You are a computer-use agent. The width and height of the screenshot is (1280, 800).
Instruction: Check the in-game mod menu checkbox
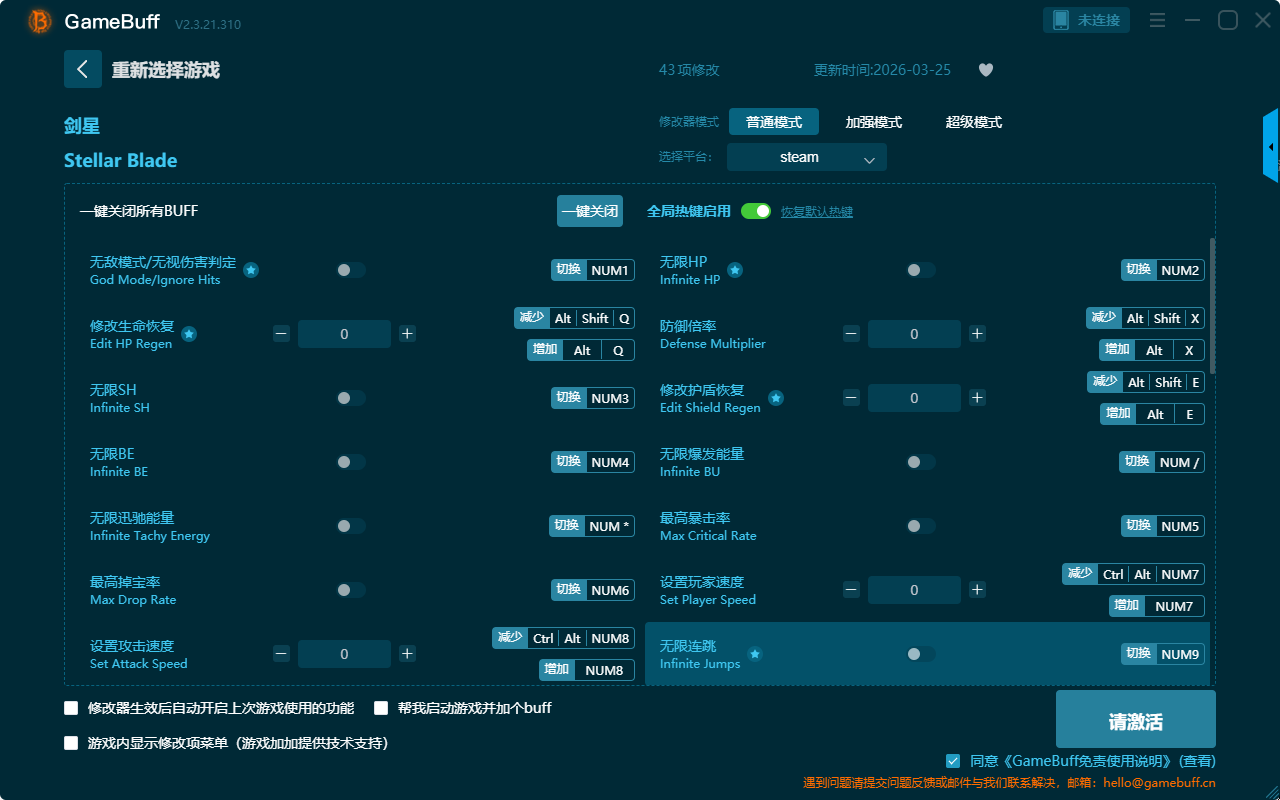pyautogui.click(x=71, y=743)
